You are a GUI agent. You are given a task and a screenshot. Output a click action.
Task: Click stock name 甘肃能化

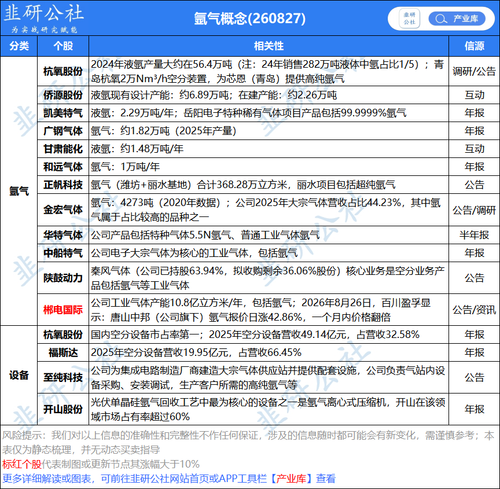click(x=63, y=149)
